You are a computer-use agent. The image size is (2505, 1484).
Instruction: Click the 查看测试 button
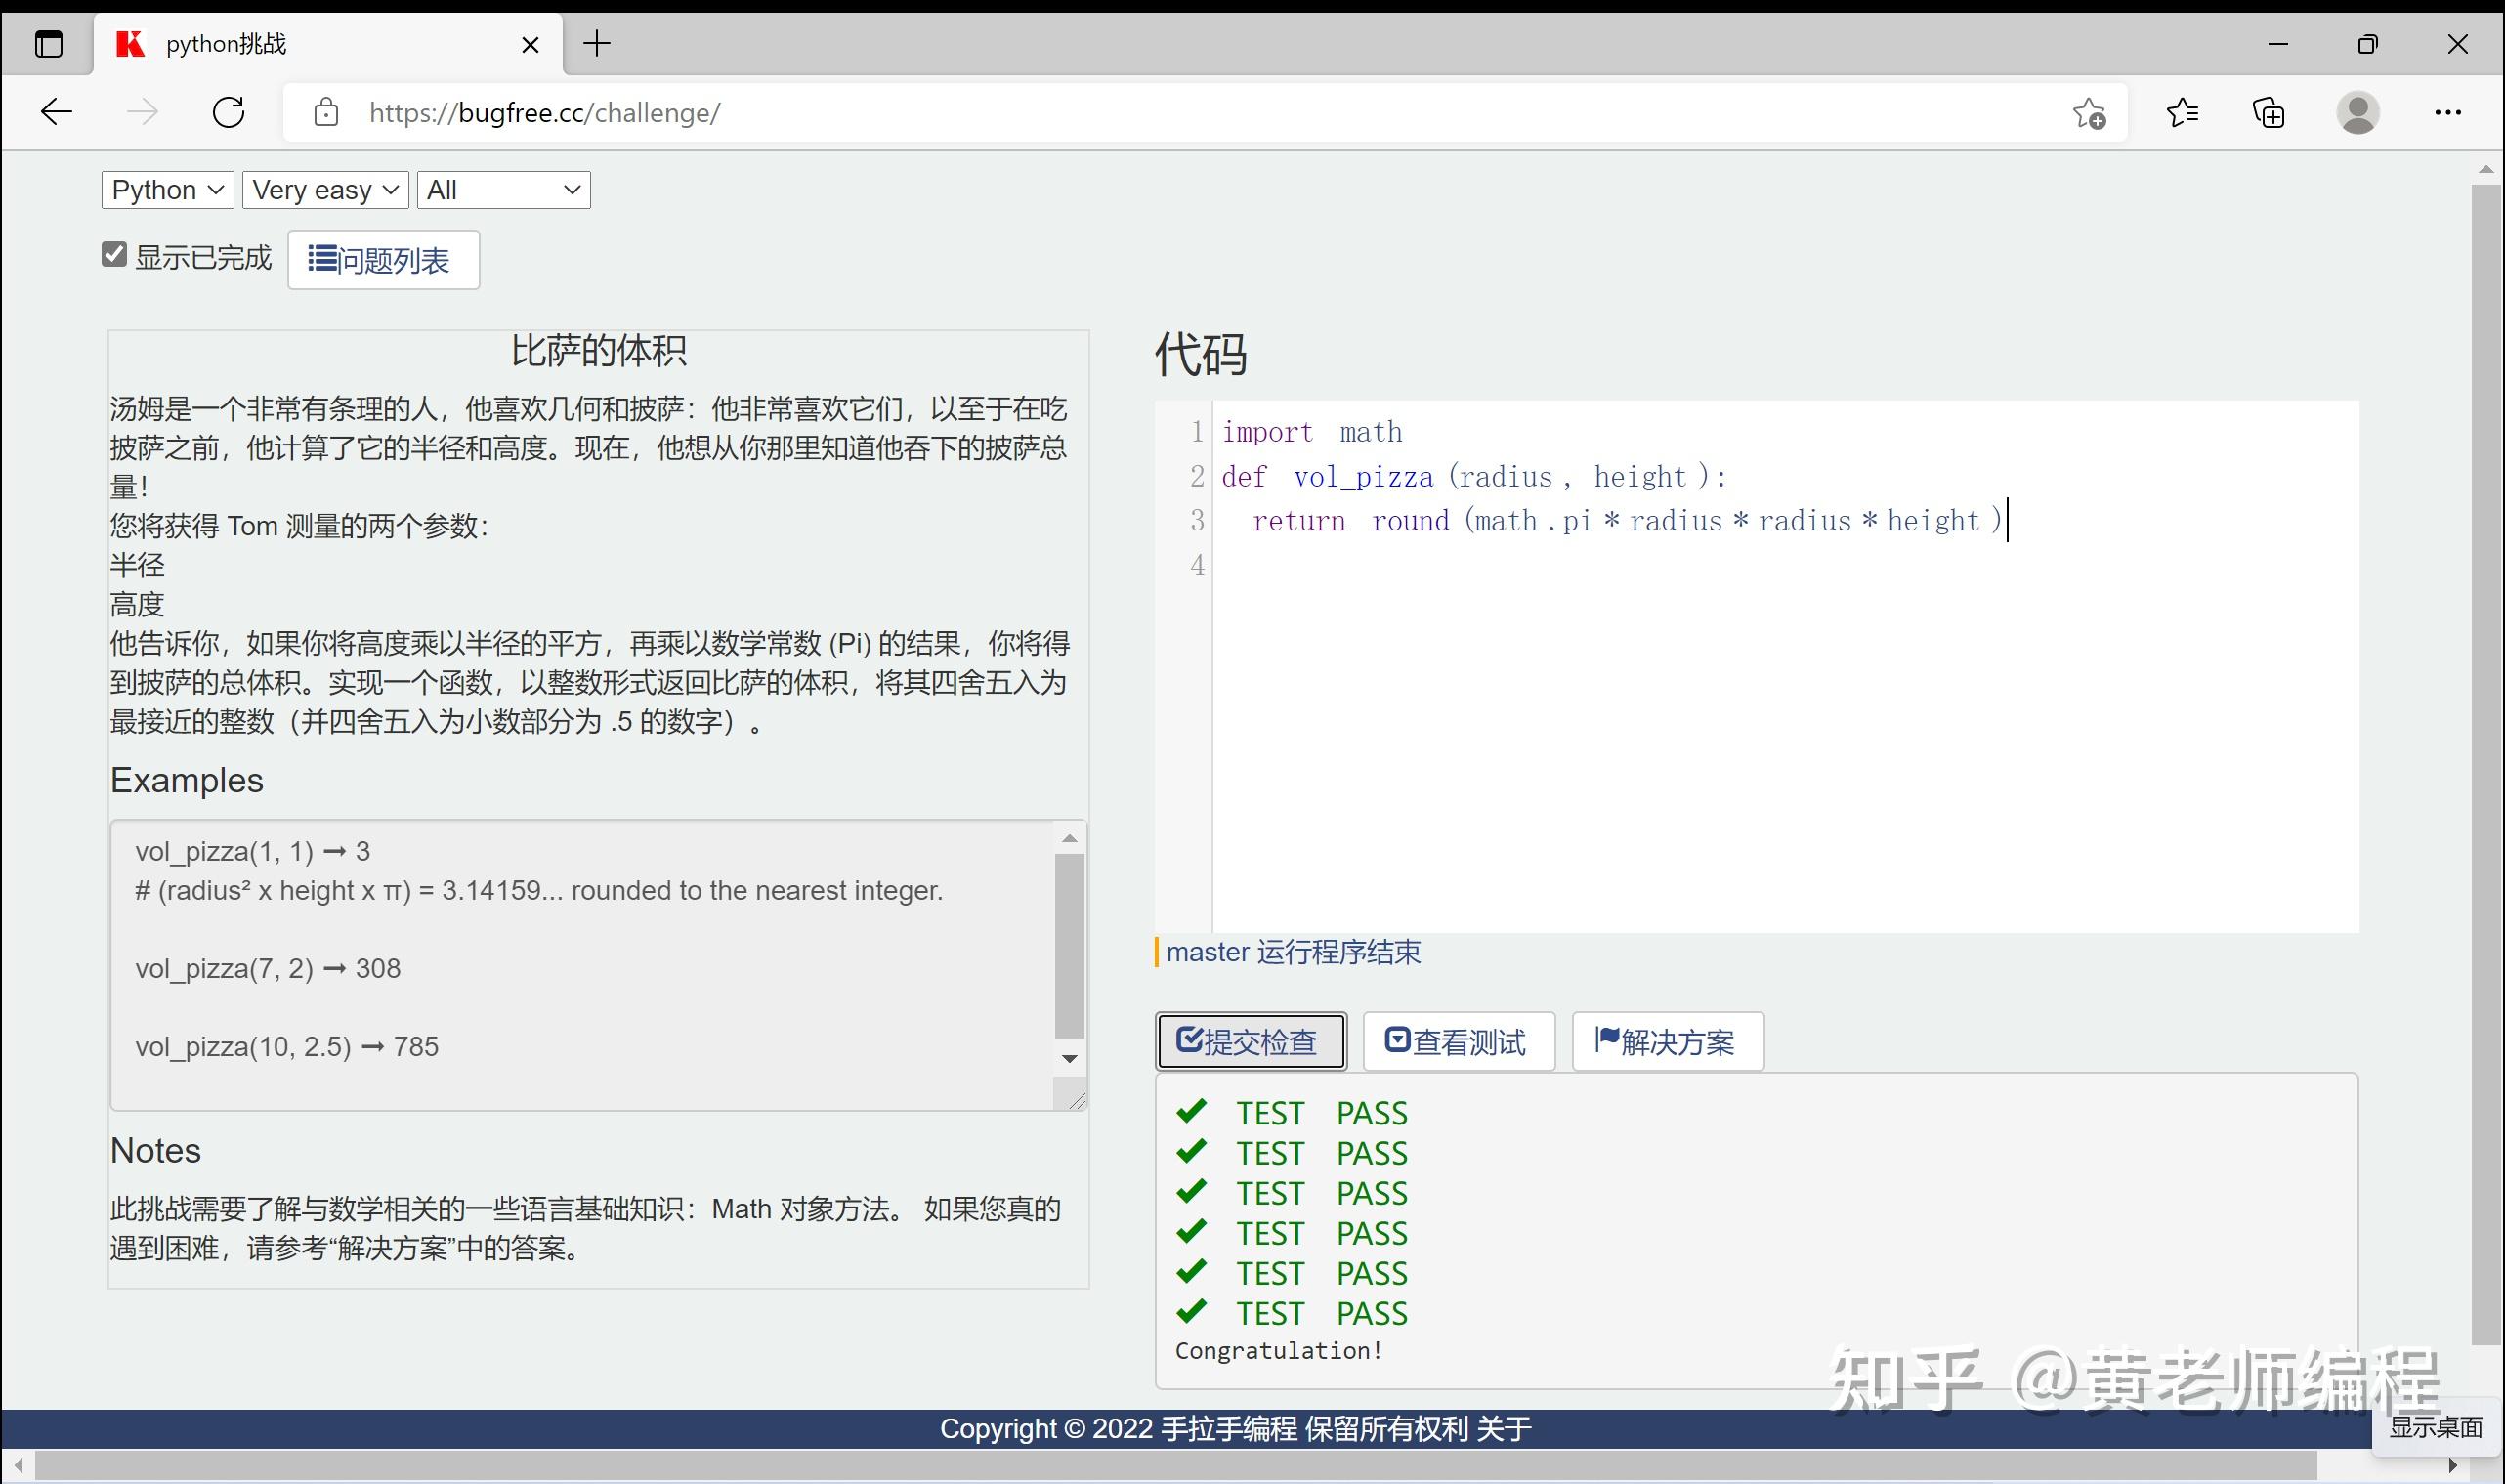tap(1458, 1041)
